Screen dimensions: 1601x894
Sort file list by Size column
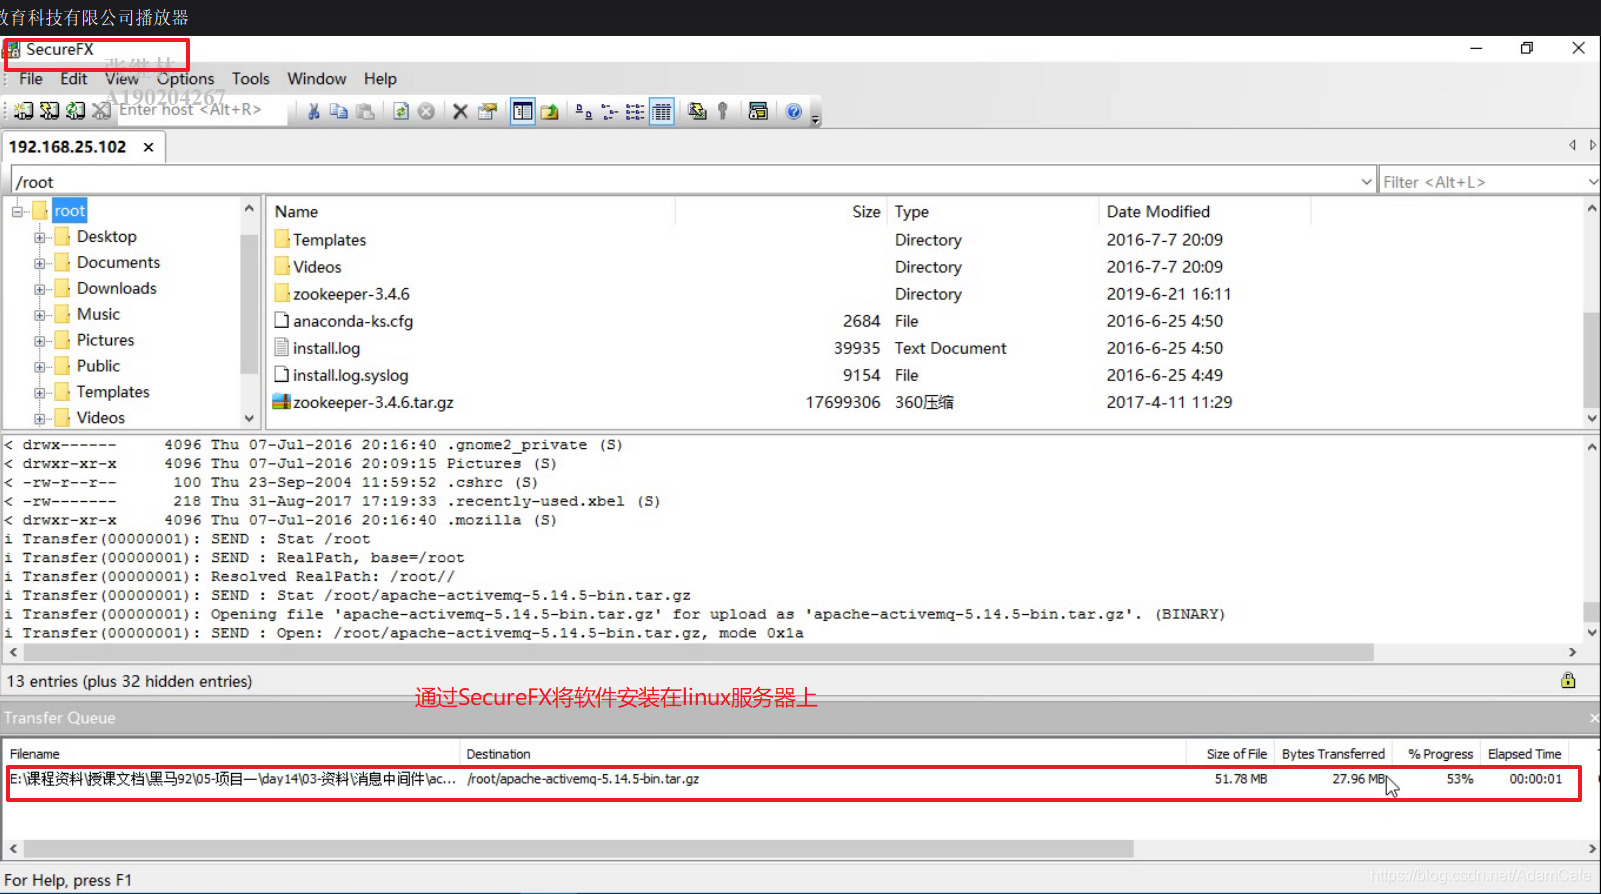780,211
